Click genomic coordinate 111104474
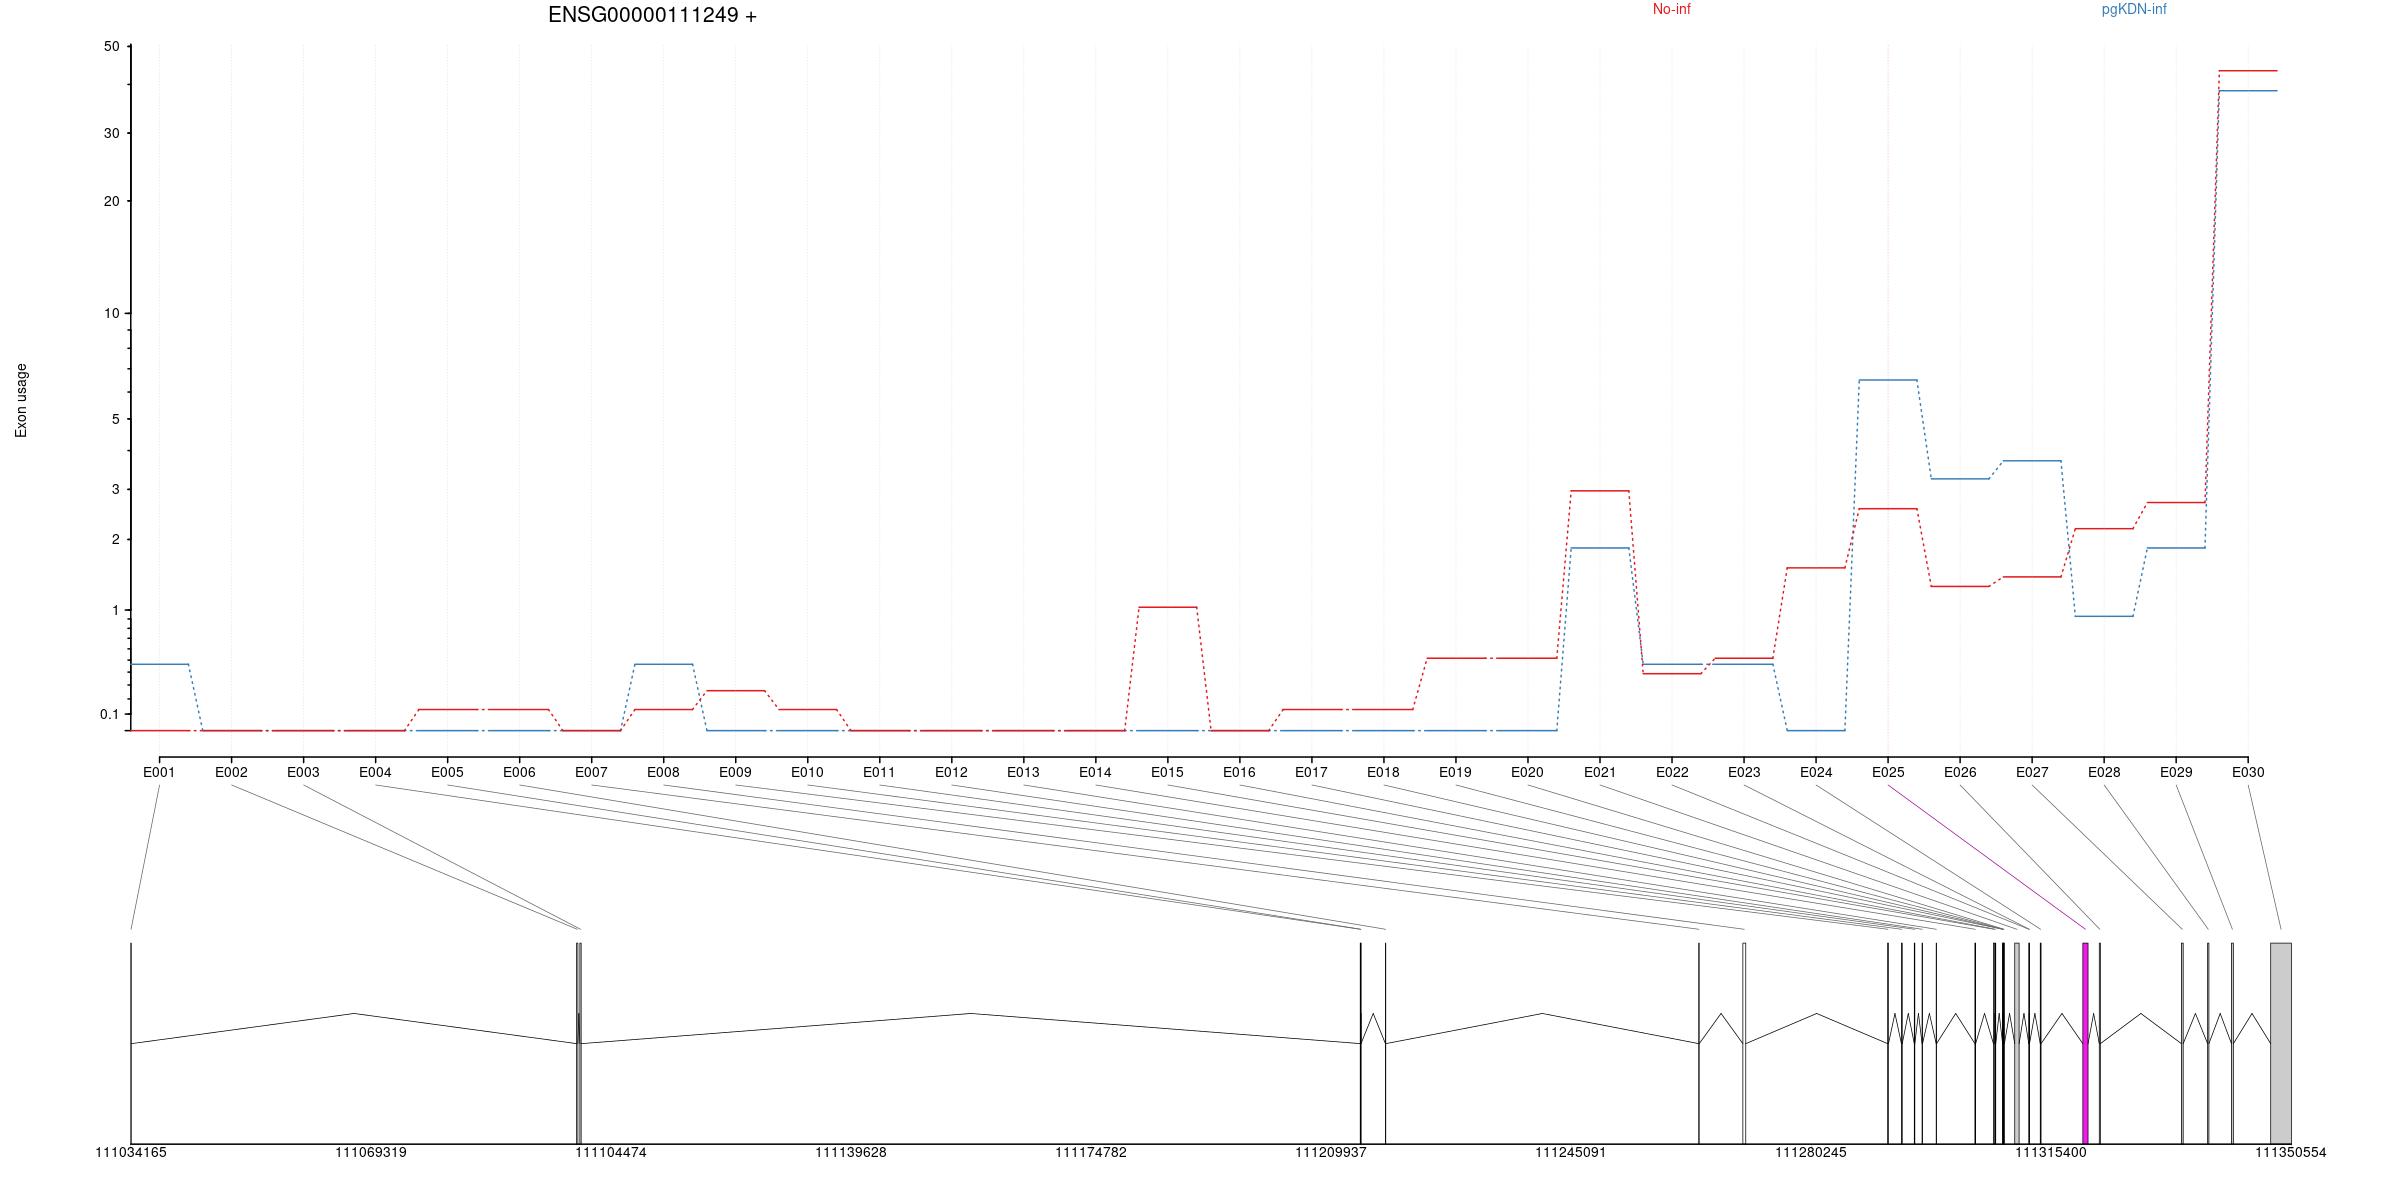The width and height of the screenshot is (2400, 1200). coord(611,1152)
